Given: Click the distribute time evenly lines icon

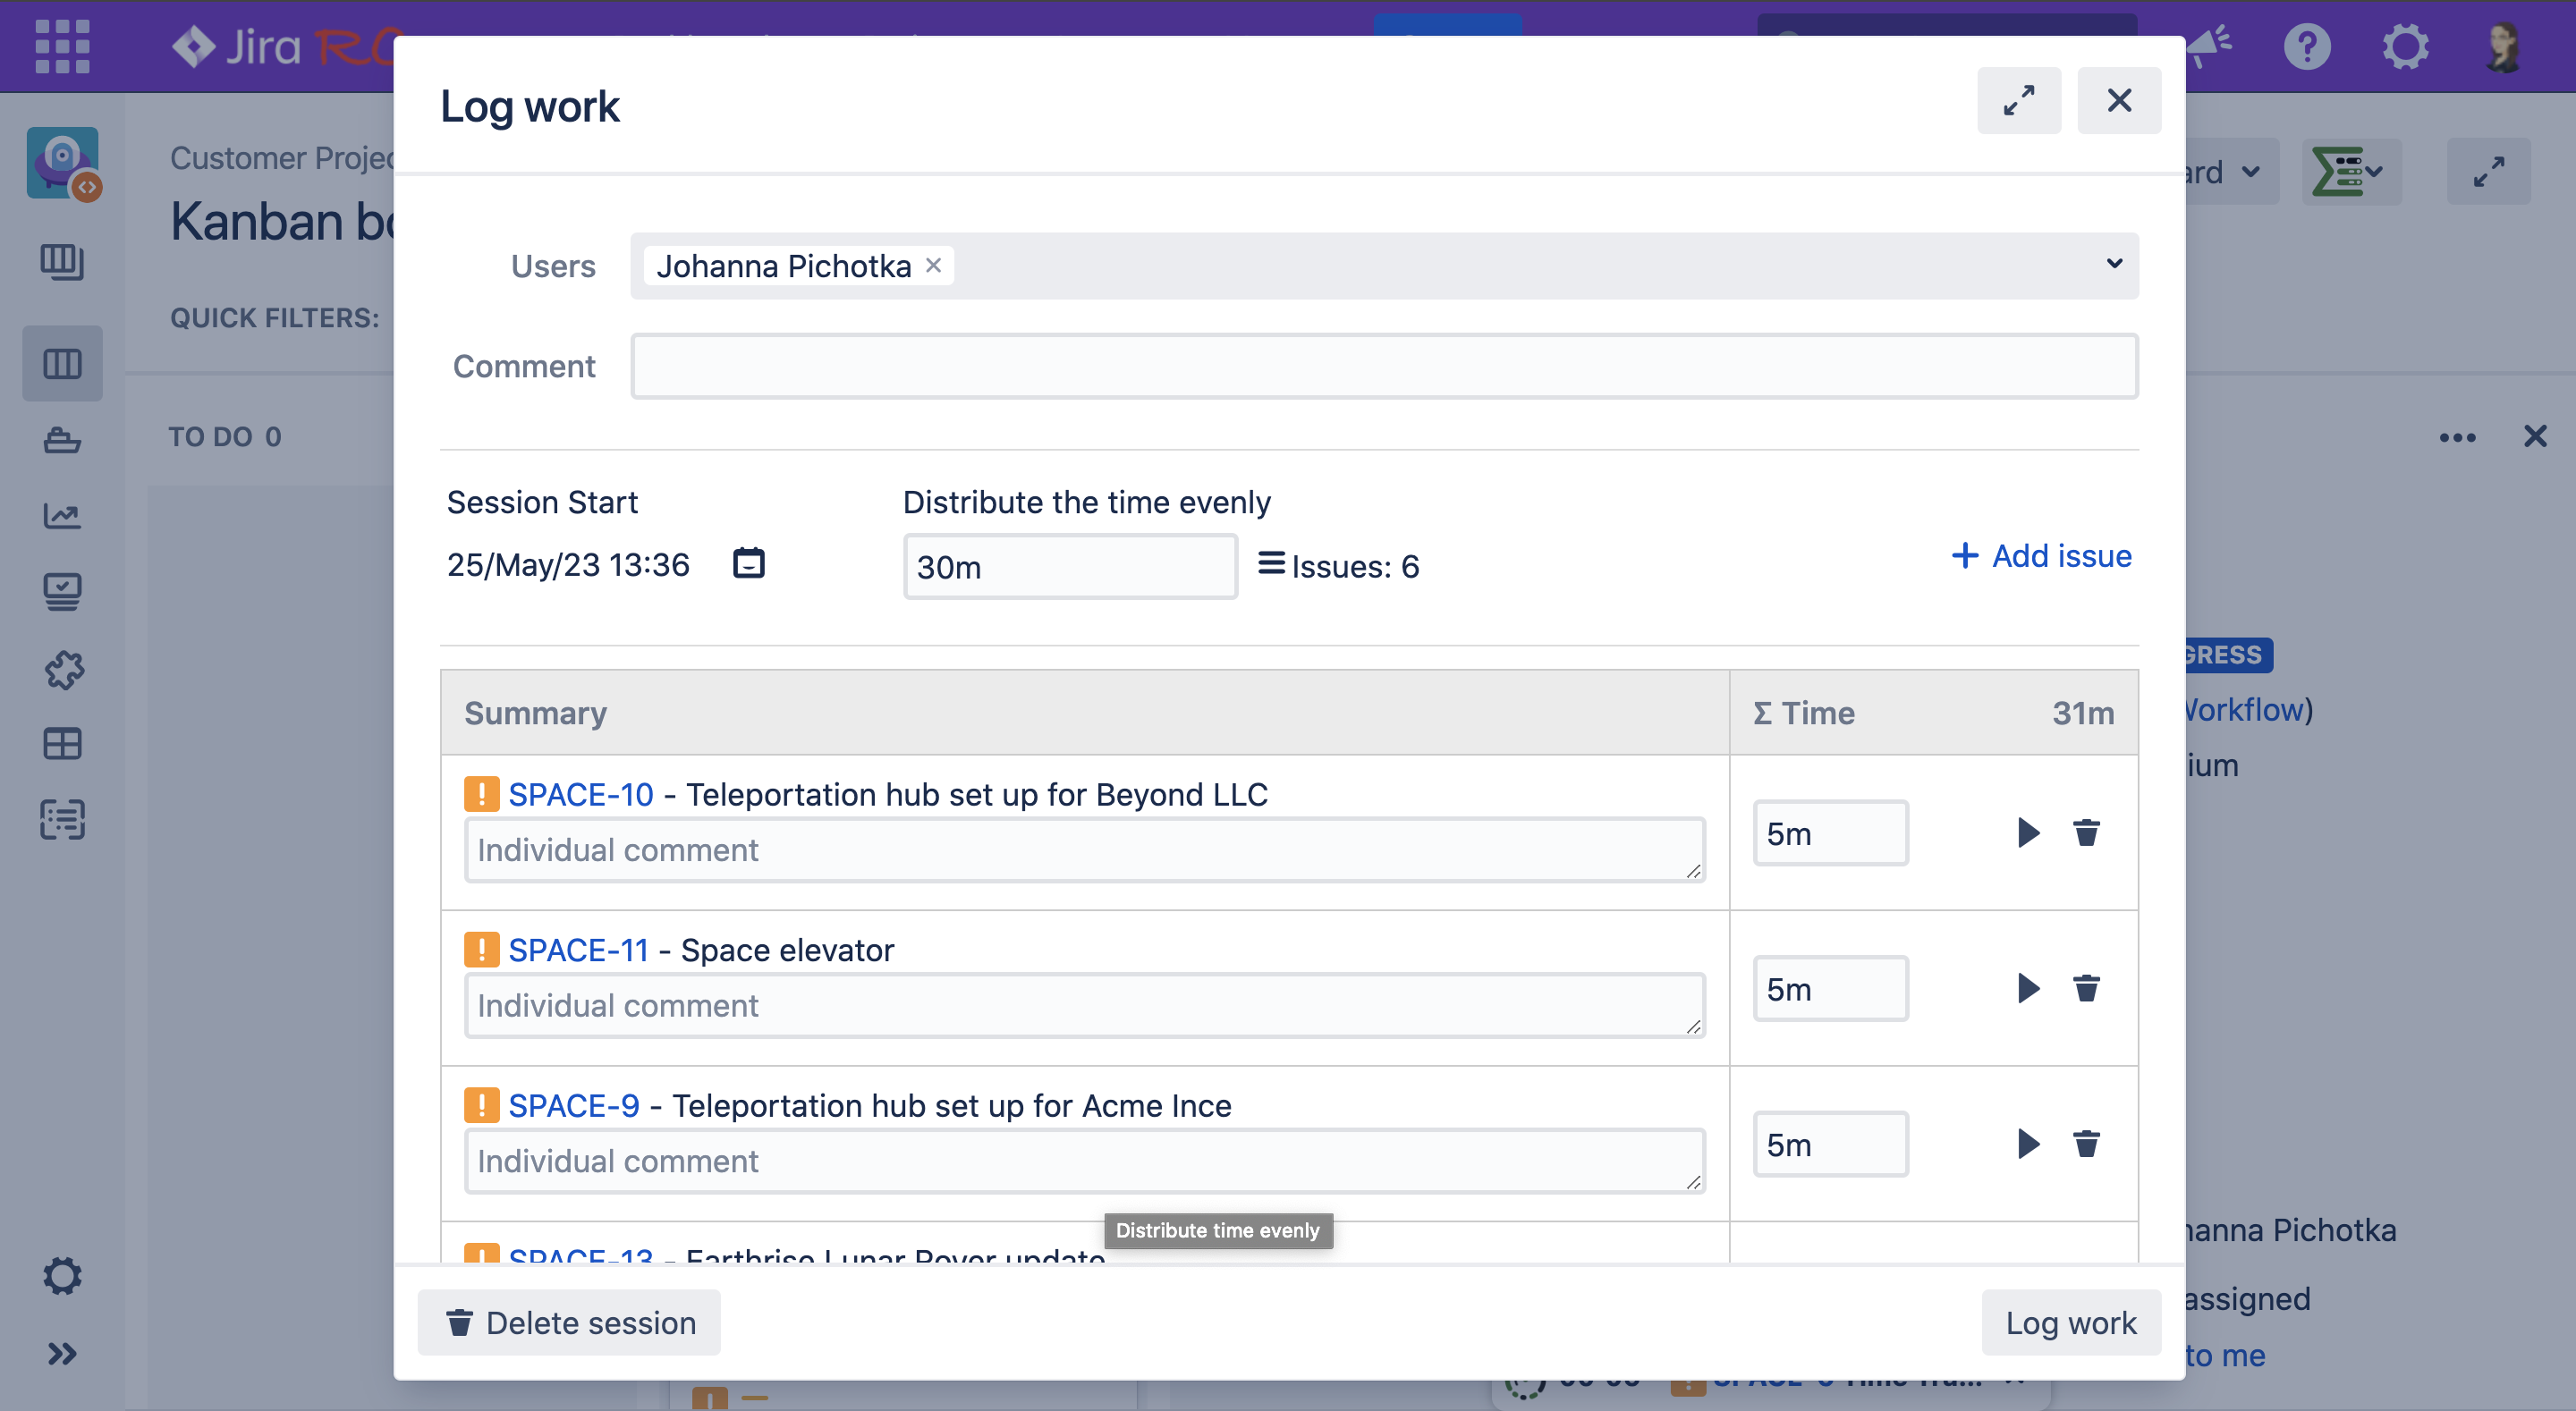Looking at the screenshot, I should (1271, 564).
